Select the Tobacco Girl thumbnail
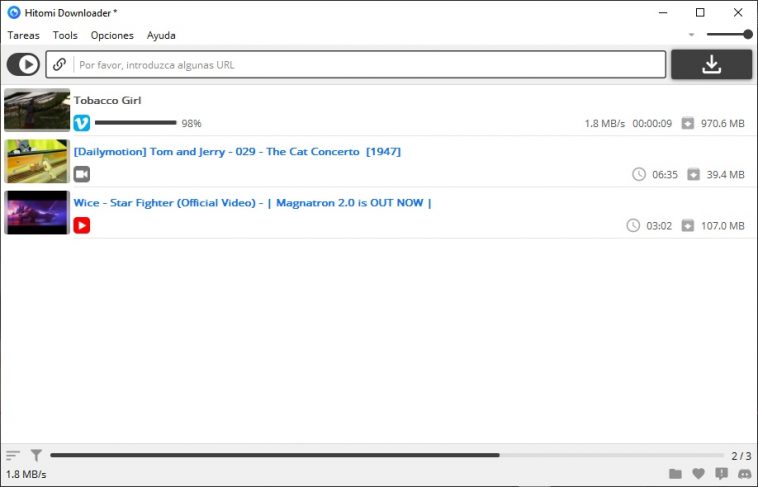Screen dimensions: 758x487 click(37, 110)
